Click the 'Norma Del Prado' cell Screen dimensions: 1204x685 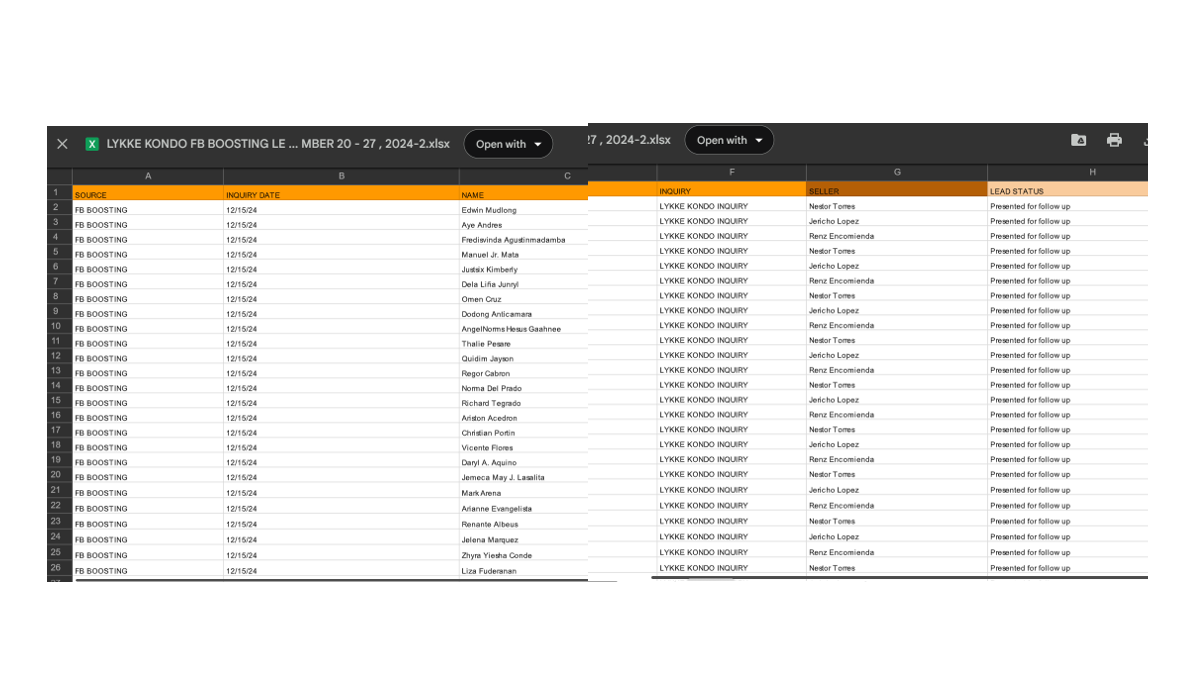(523, 388)
